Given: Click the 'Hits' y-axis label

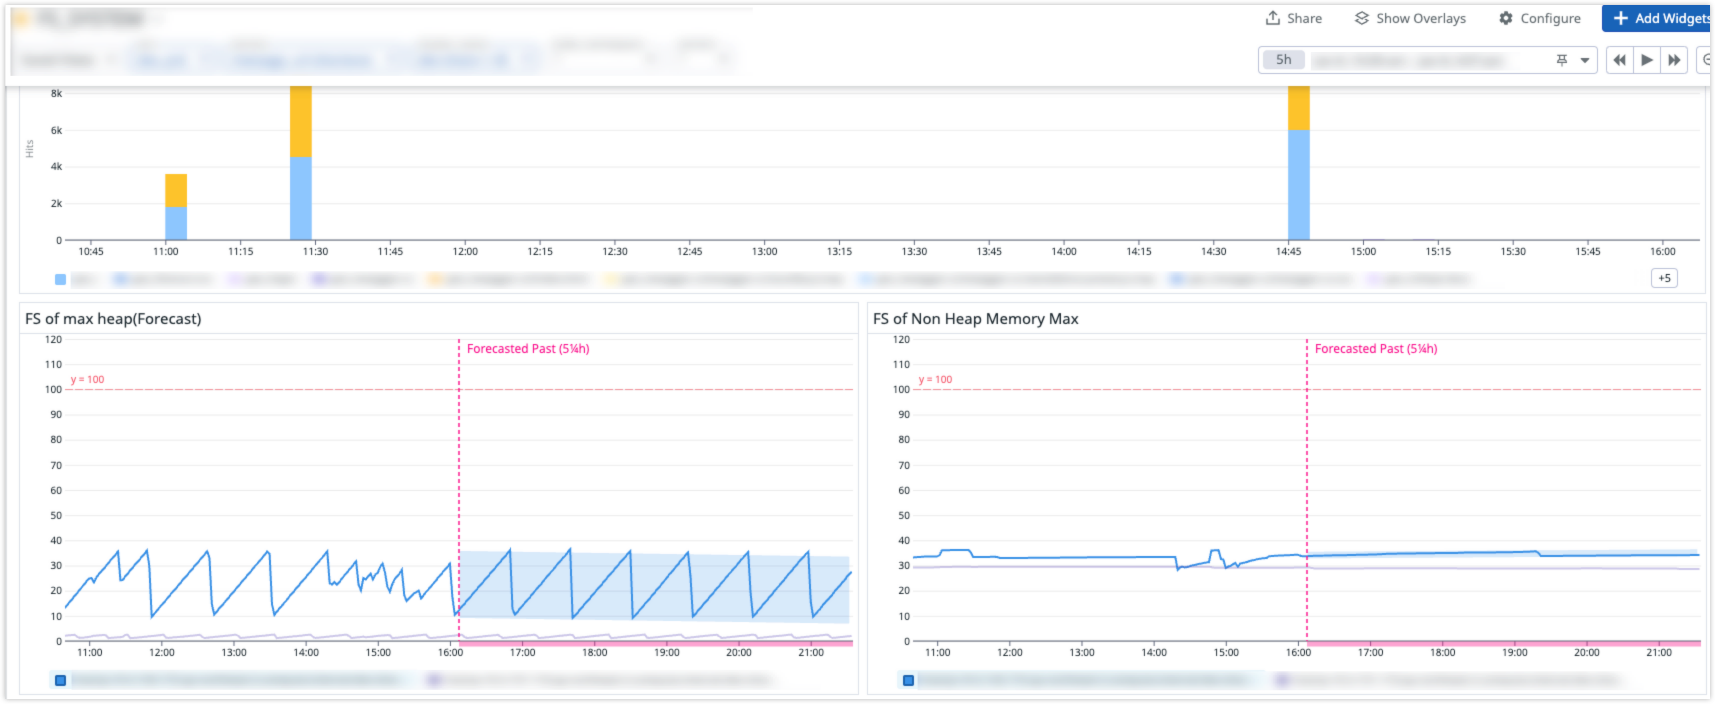Looking at the screenshot, I should [30, 148].
